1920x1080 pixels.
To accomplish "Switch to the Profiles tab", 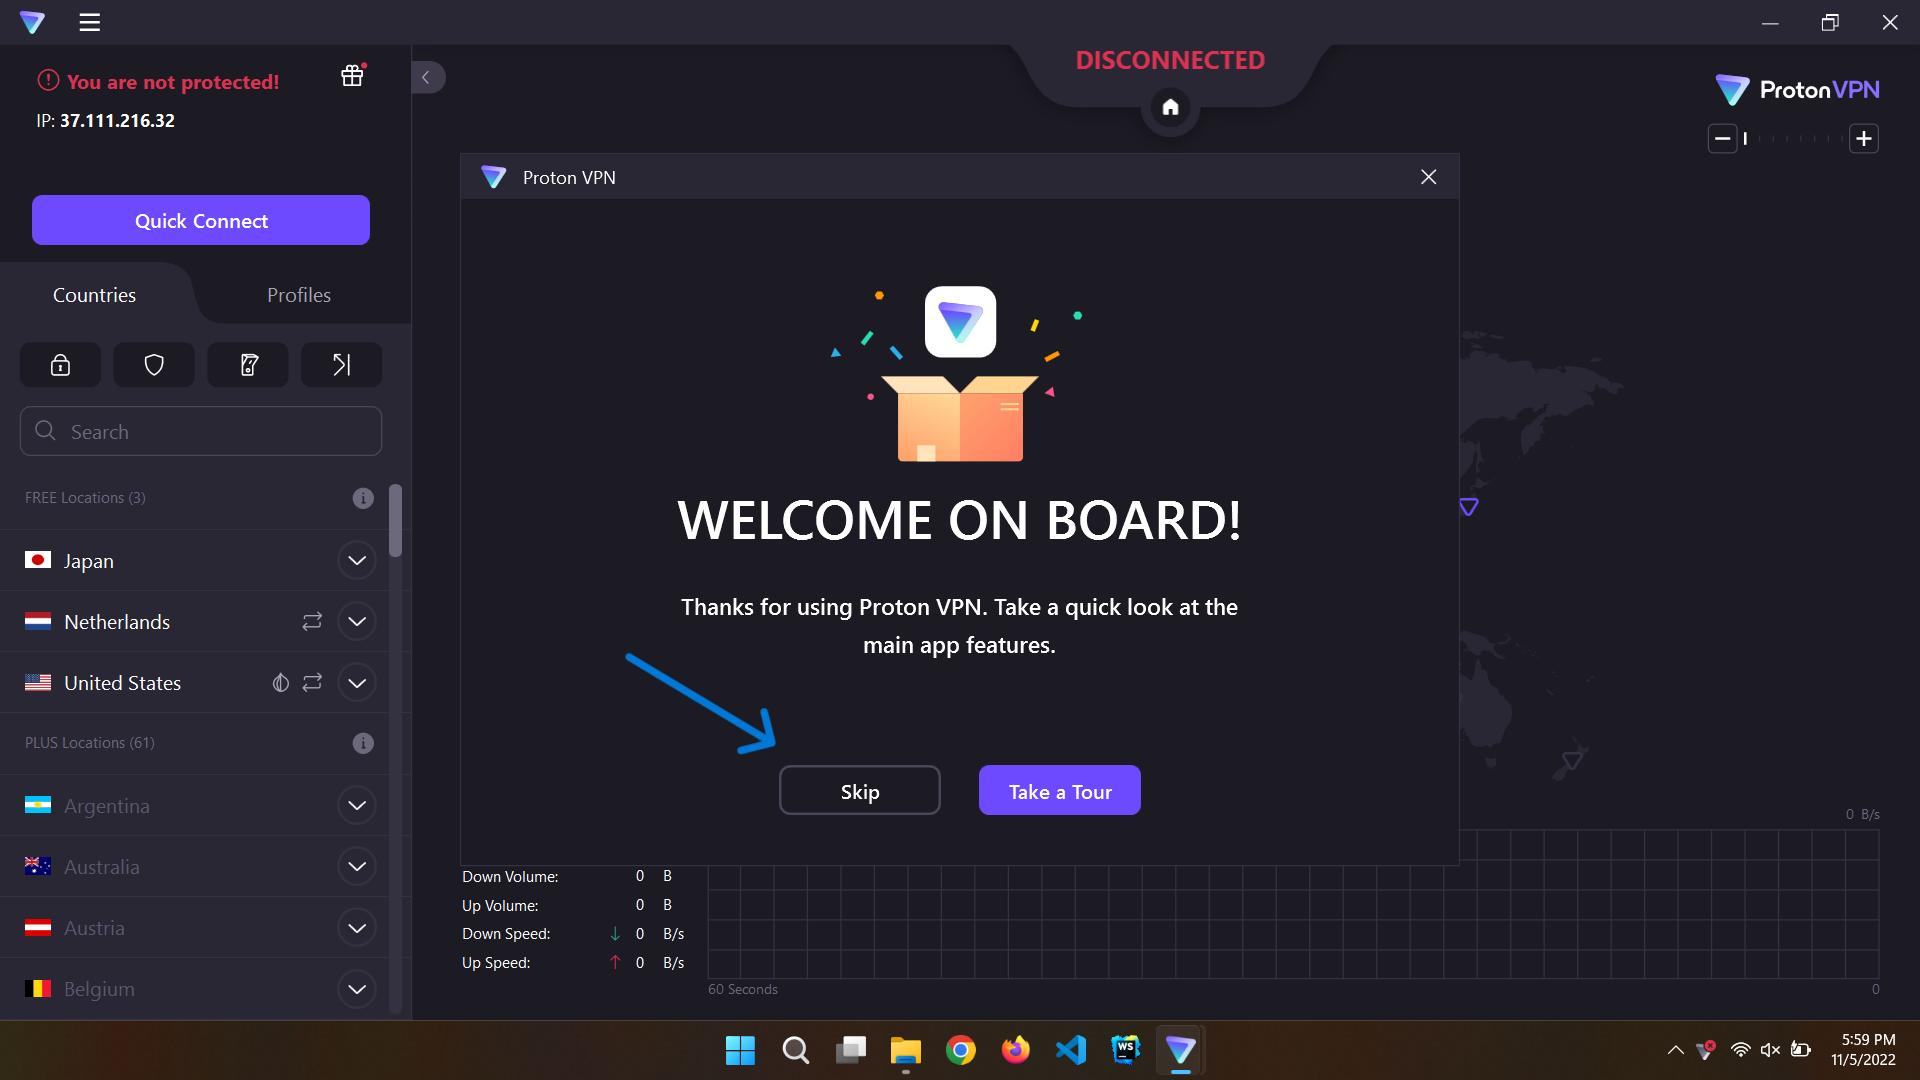I will point(298,295).
